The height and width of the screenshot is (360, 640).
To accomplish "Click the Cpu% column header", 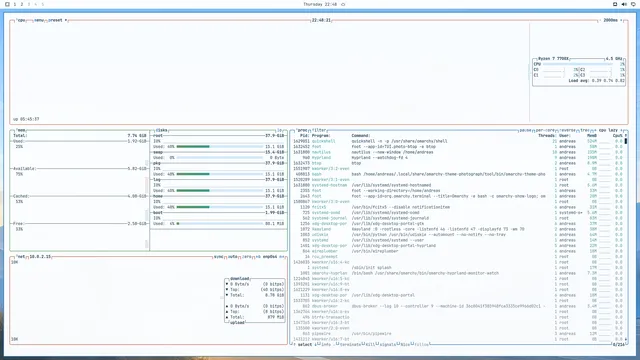I will pyautogui.click(x=619, y=136).
